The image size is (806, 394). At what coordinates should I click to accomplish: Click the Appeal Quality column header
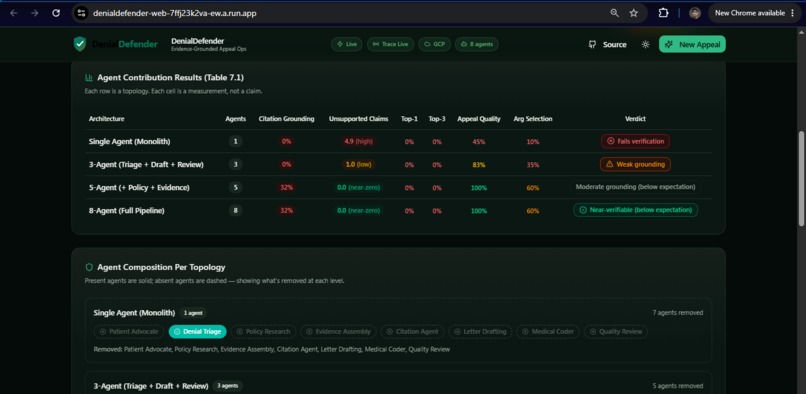tap(479, 119)
